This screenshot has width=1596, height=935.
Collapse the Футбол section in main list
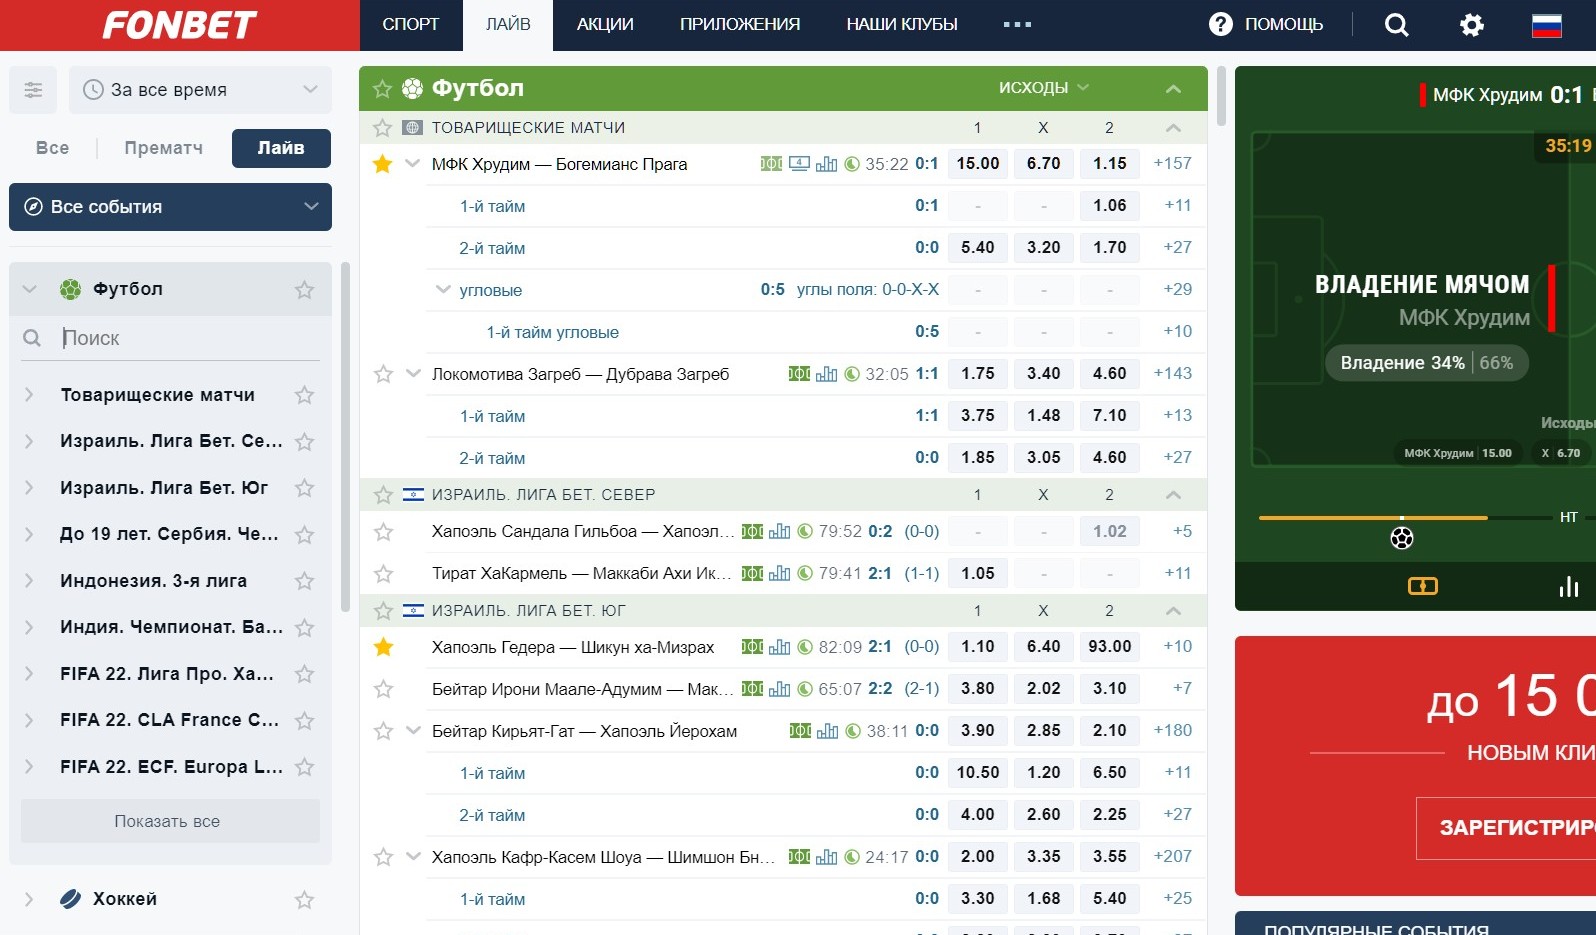pos(1173,89)
